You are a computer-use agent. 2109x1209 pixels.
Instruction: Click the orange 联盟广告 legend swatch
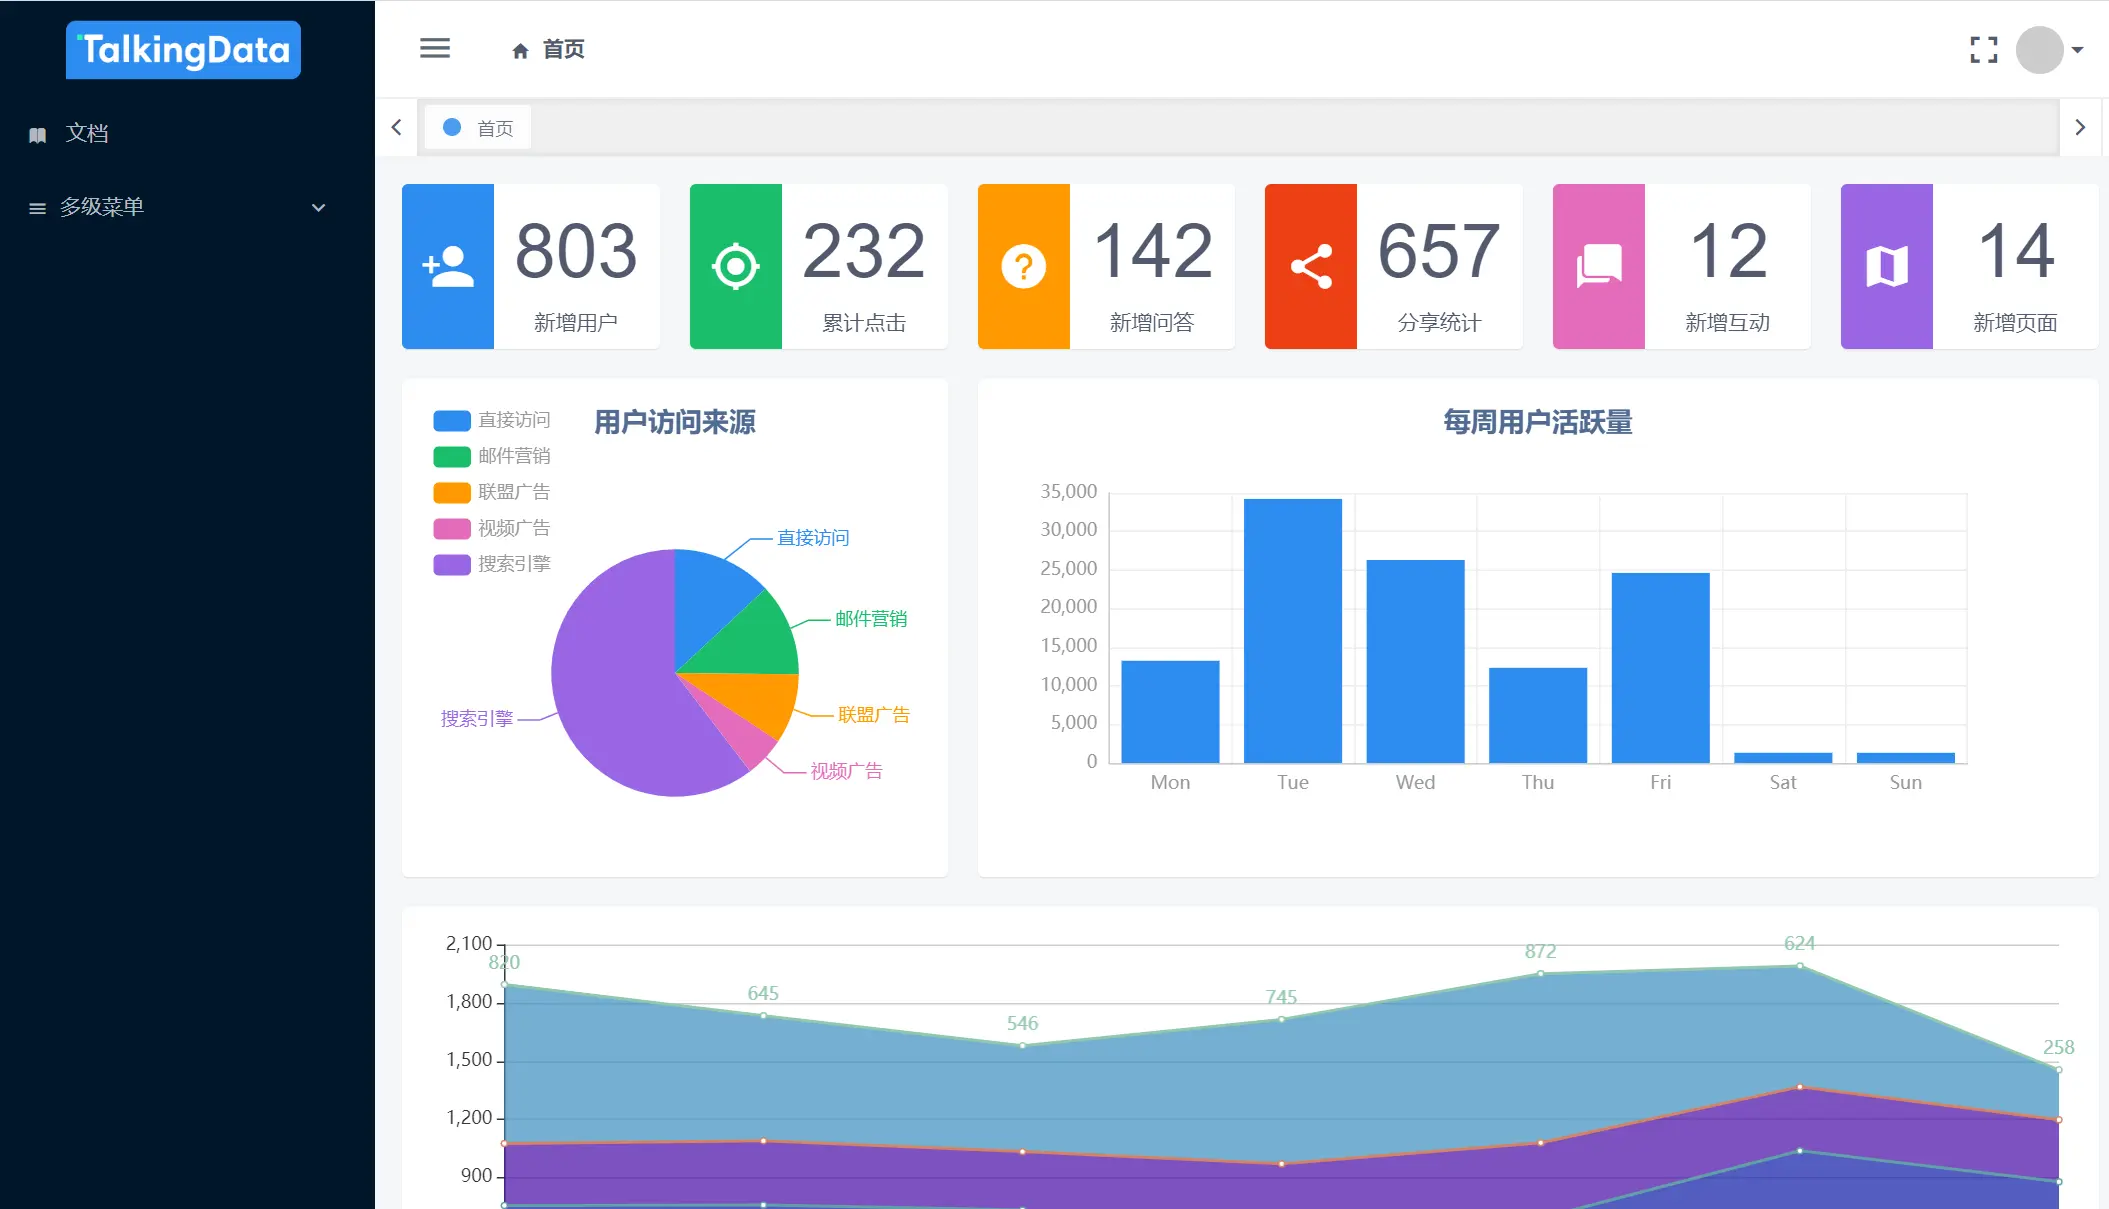pos(452,492)
